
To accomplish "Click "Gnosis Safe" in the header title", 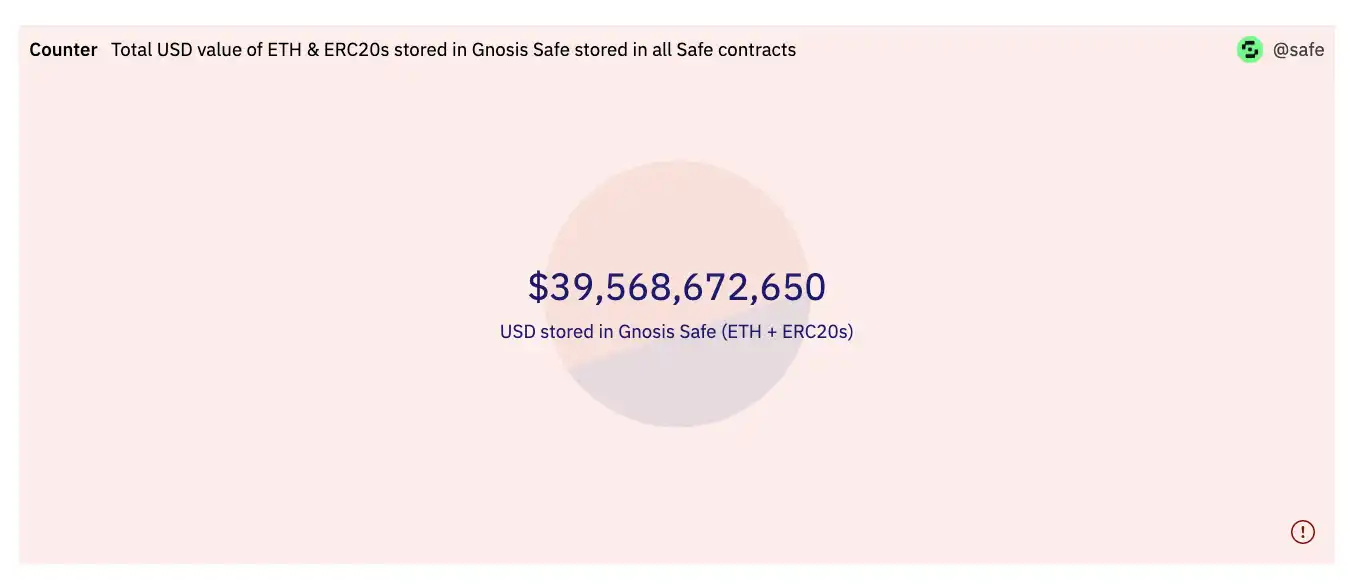I will click(x=520, y=49).
